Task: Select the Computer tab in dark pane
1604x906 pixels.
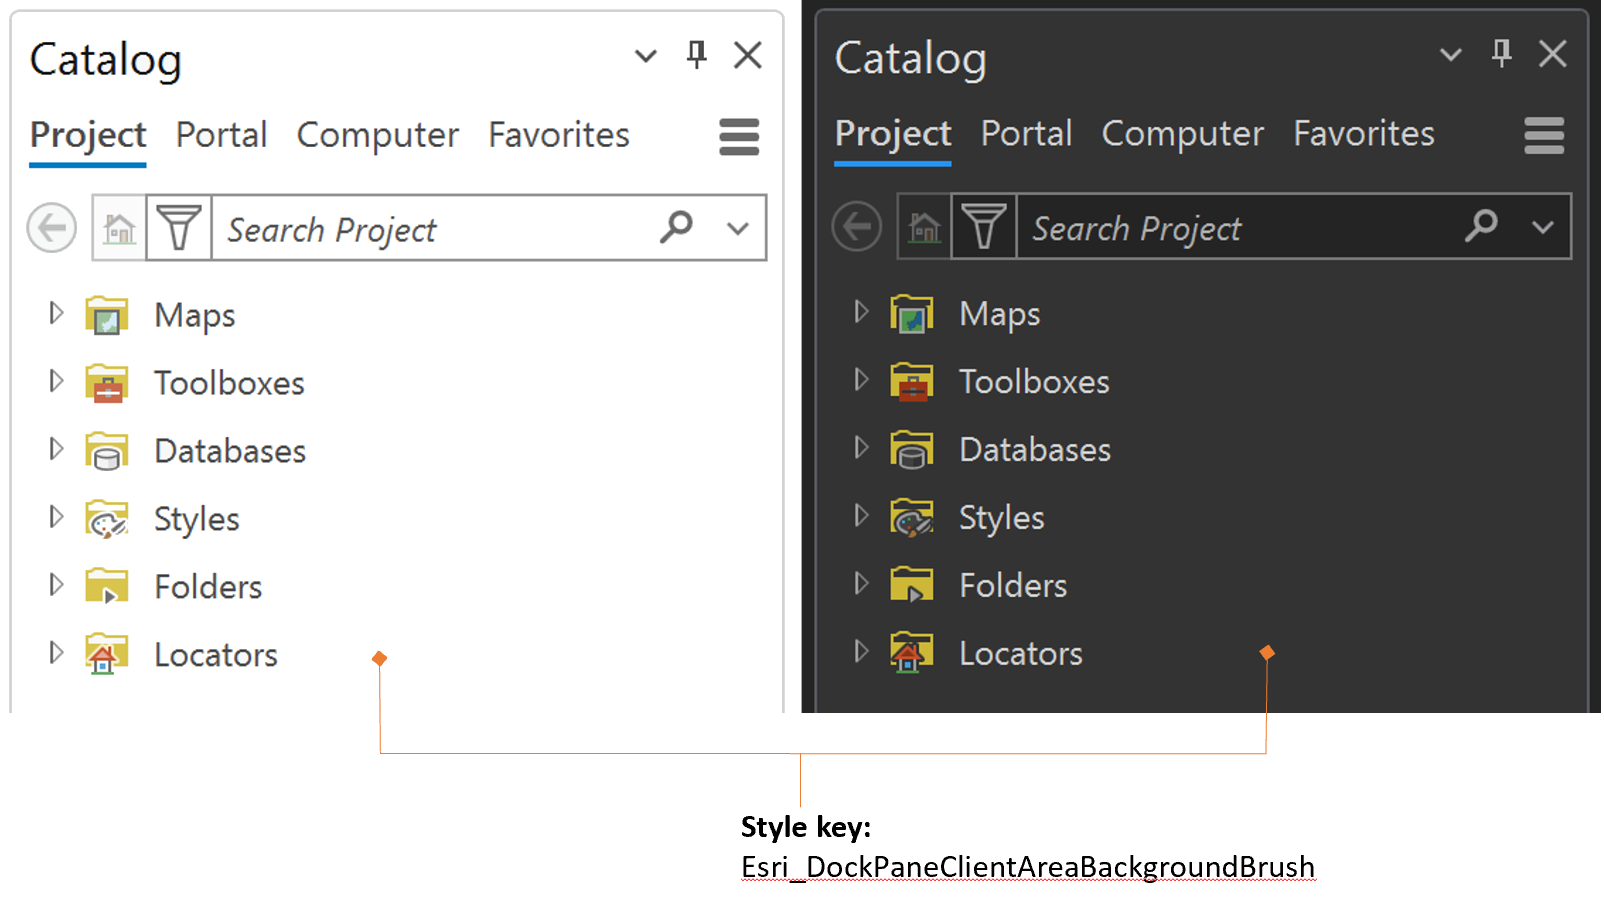Action: [x=1182, y=134]
